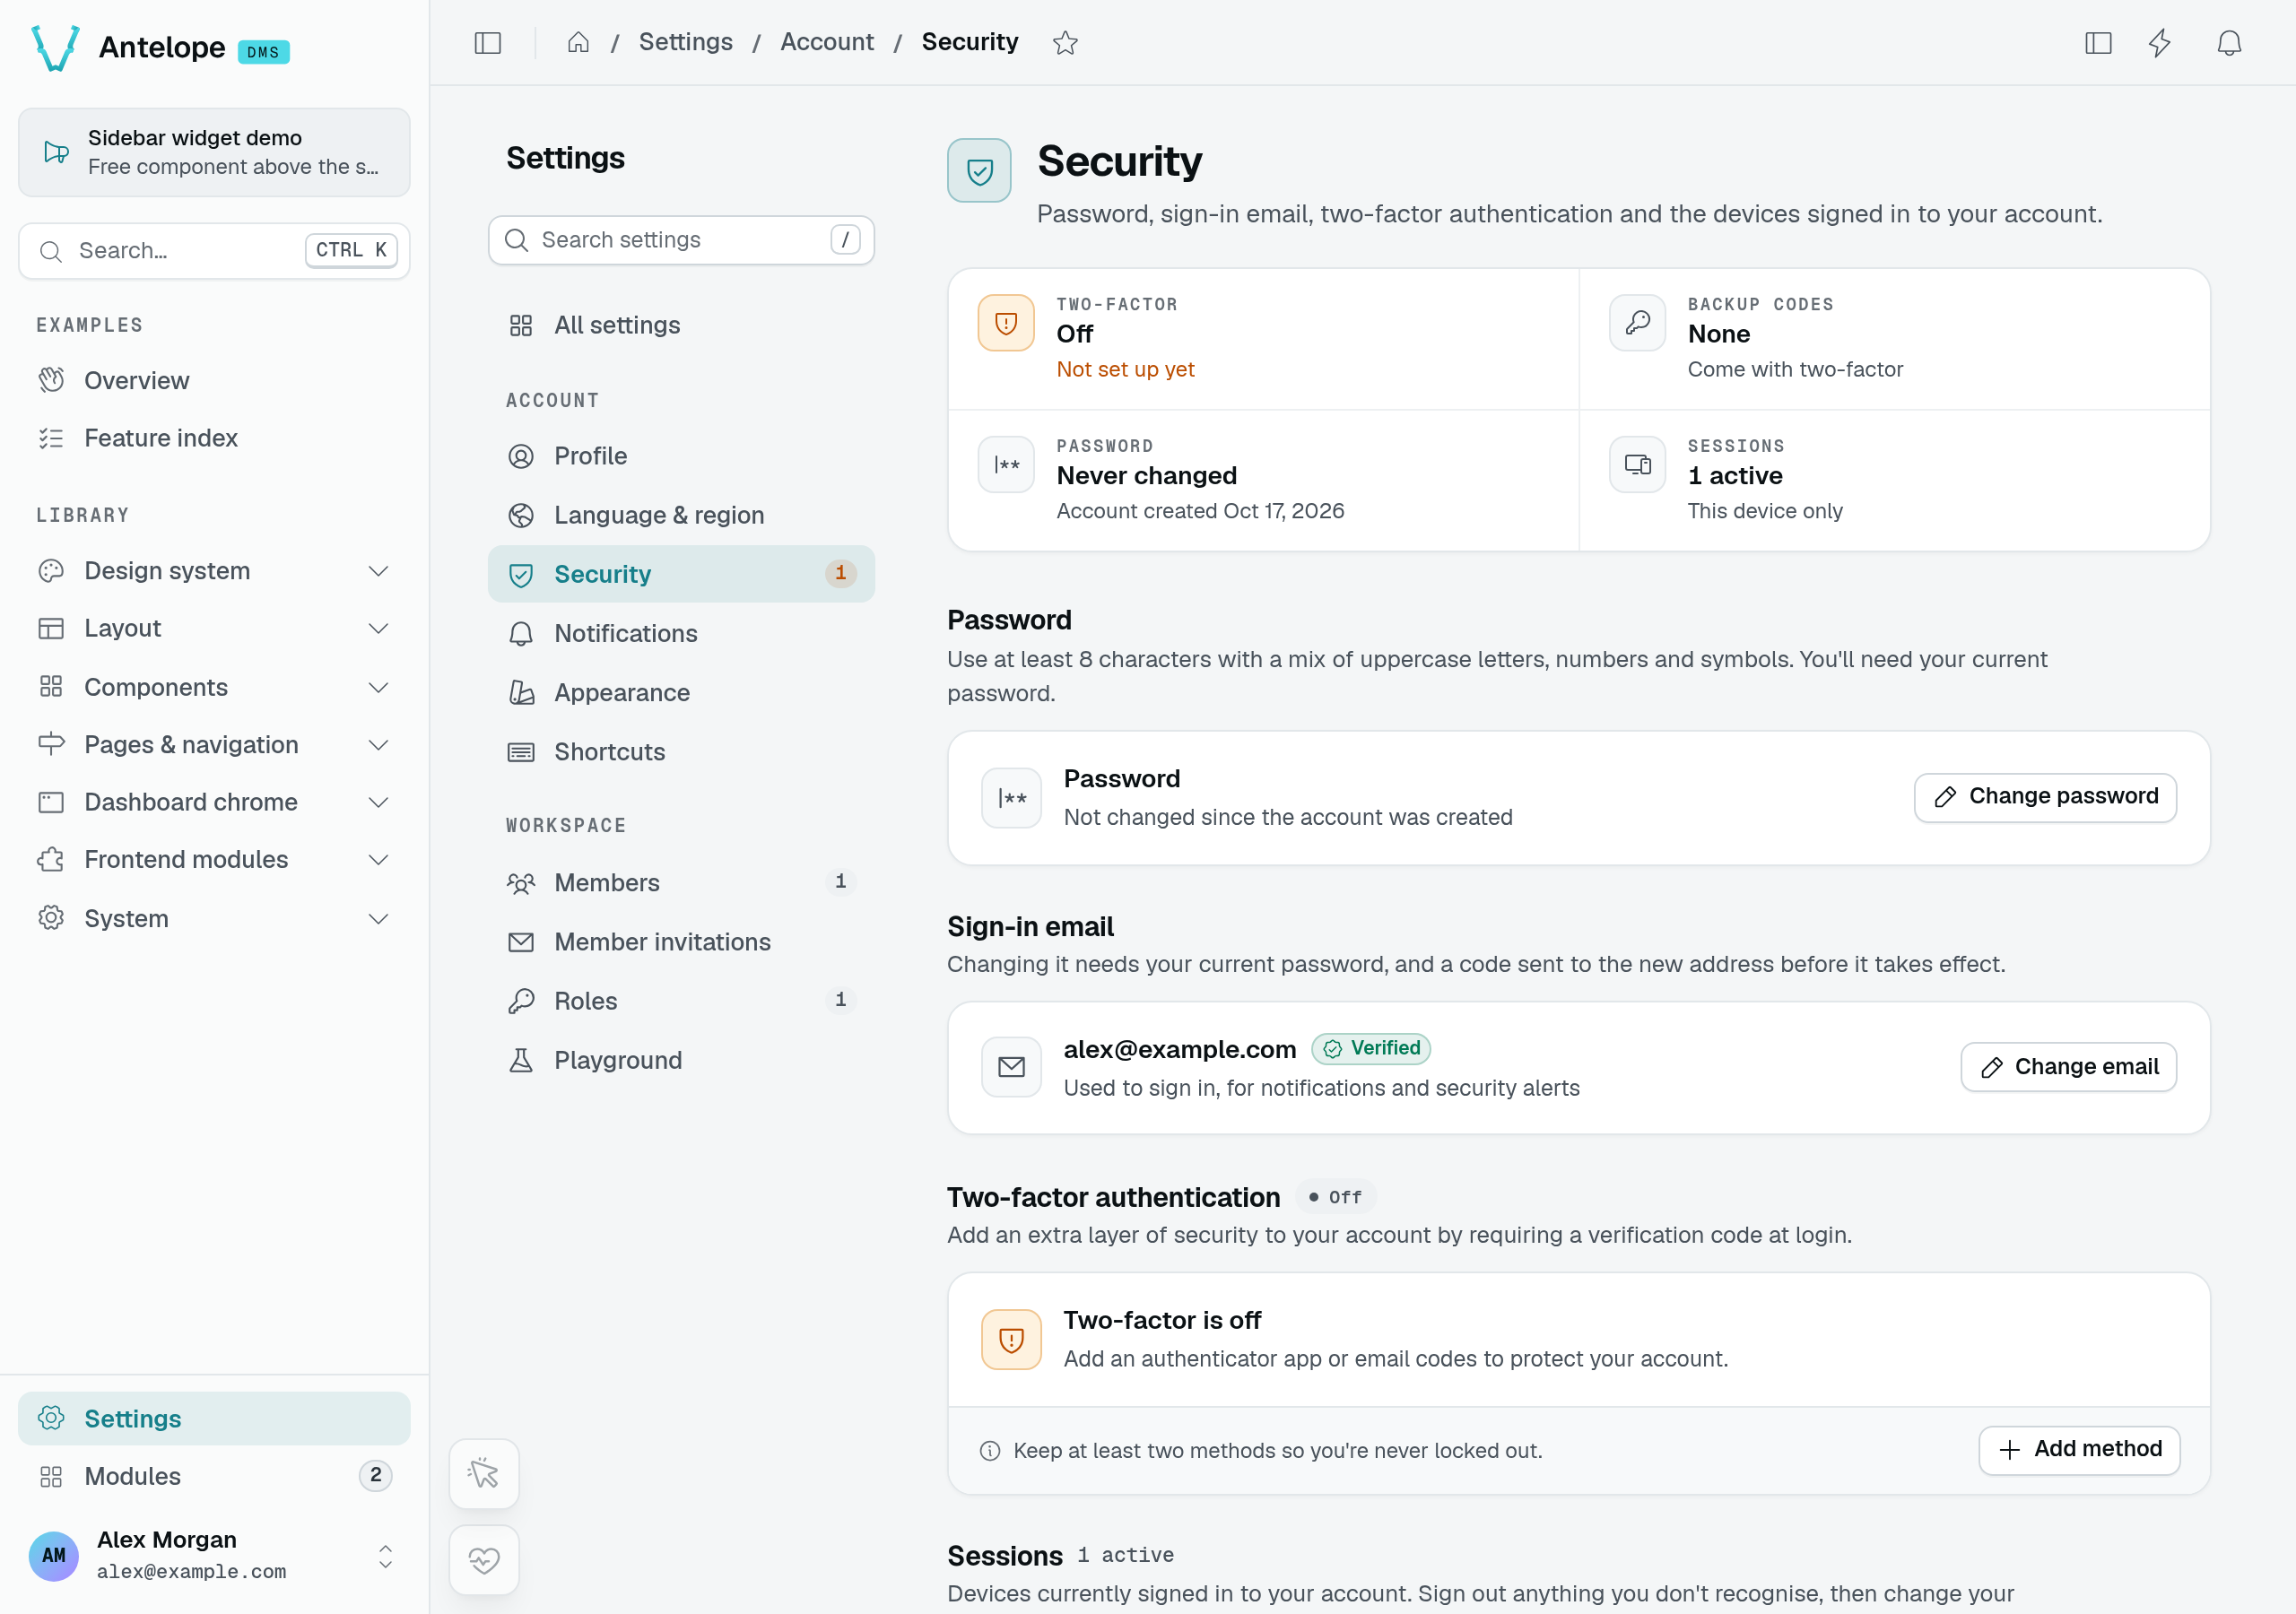This screenshot has width=2296, height=1614.
Task: Click the Antelope logo
Action: 55,48
